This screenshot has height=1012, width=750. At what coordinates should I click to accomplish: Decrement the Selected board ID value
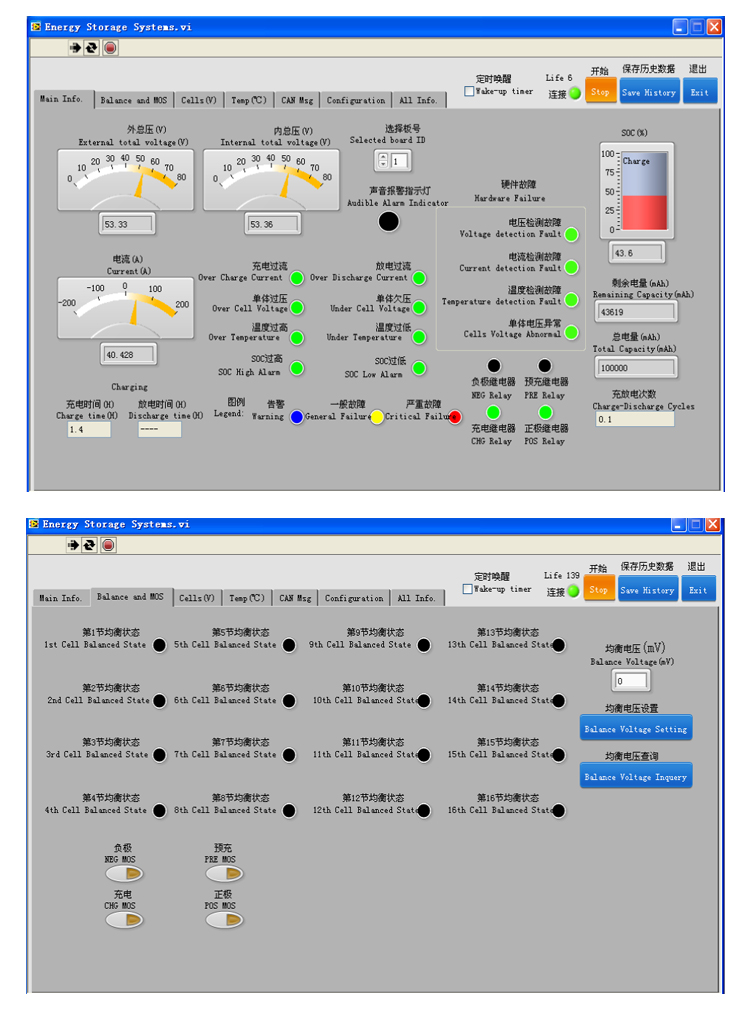click(x=383, y=165)
